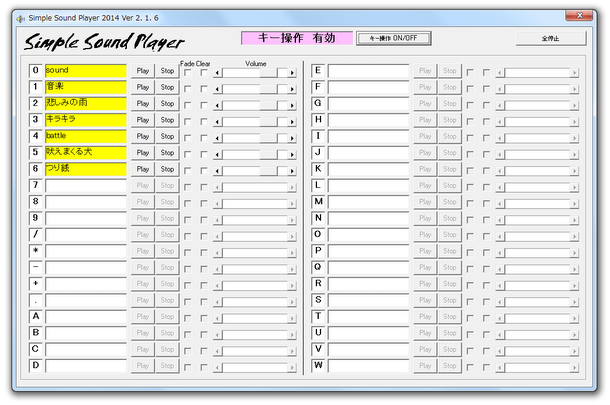Click the empty file field for slot A
The image size is (610, 405).
click(x=86, y=317)
